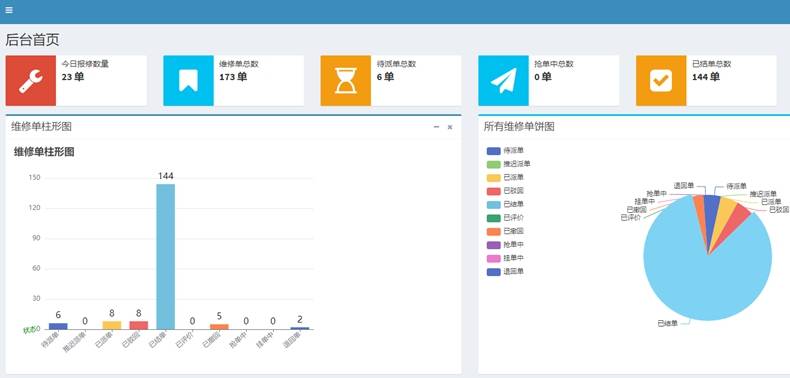Screen dimensions: 790x378
Task: Open the hamburger sidebar menu
Action: (x=9, y=10)
